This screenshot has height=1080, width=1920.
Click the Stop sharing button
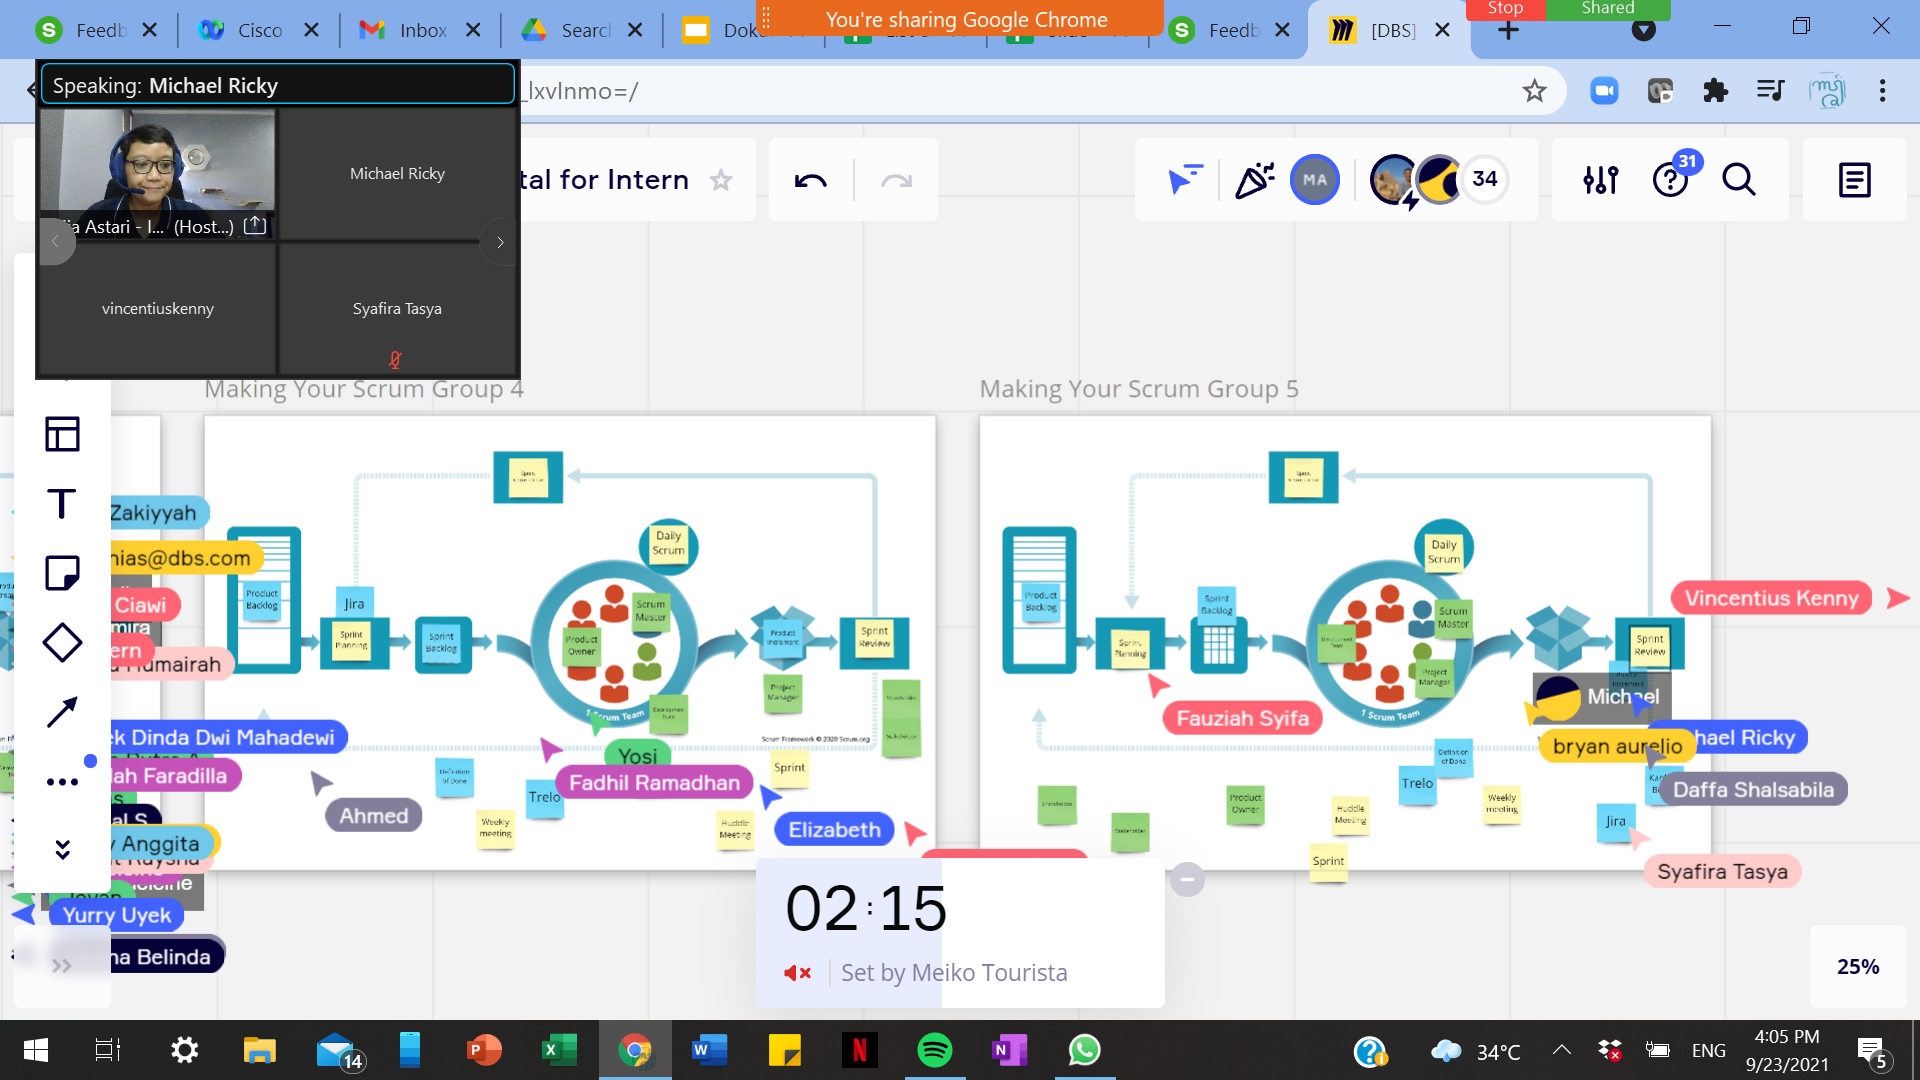coord(1505,9)
